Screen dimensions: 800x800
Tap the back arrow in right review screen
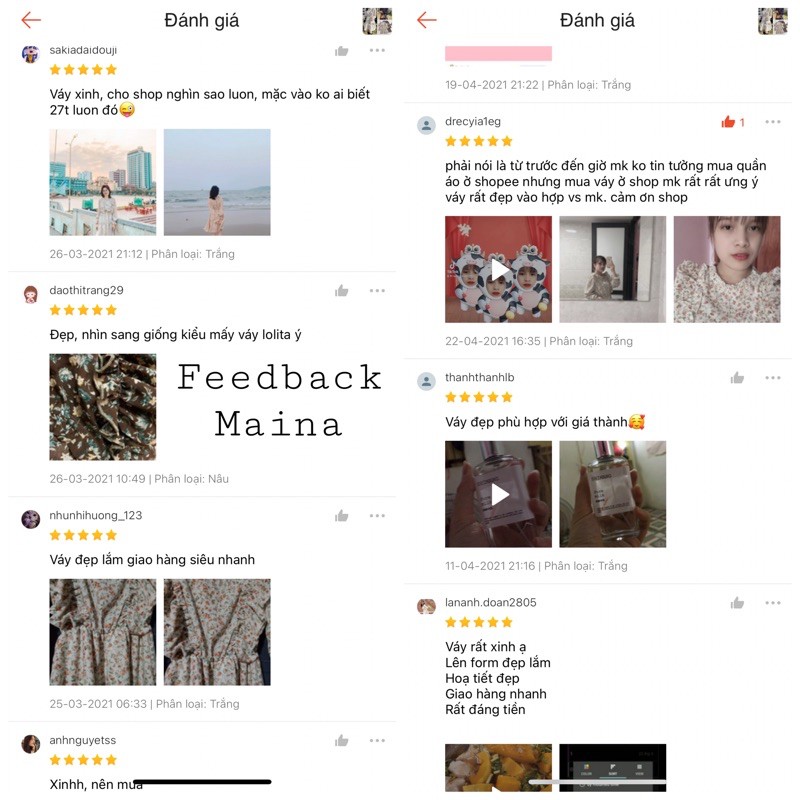(x=427, y=20)
